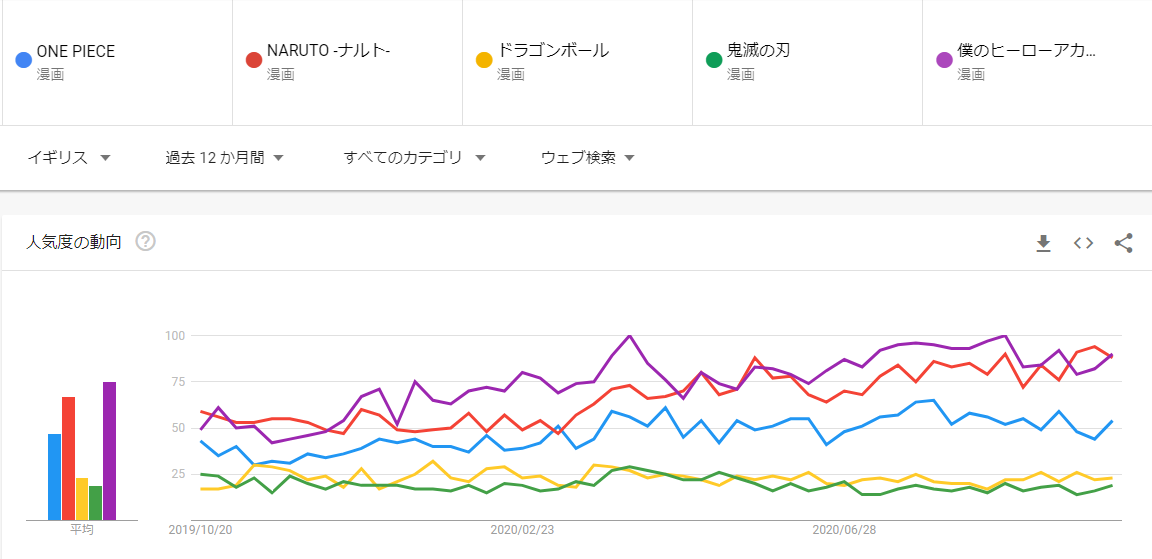Open the イギリス region dropdown
This screenshot has width=1152, height=559.
[68, 157]
